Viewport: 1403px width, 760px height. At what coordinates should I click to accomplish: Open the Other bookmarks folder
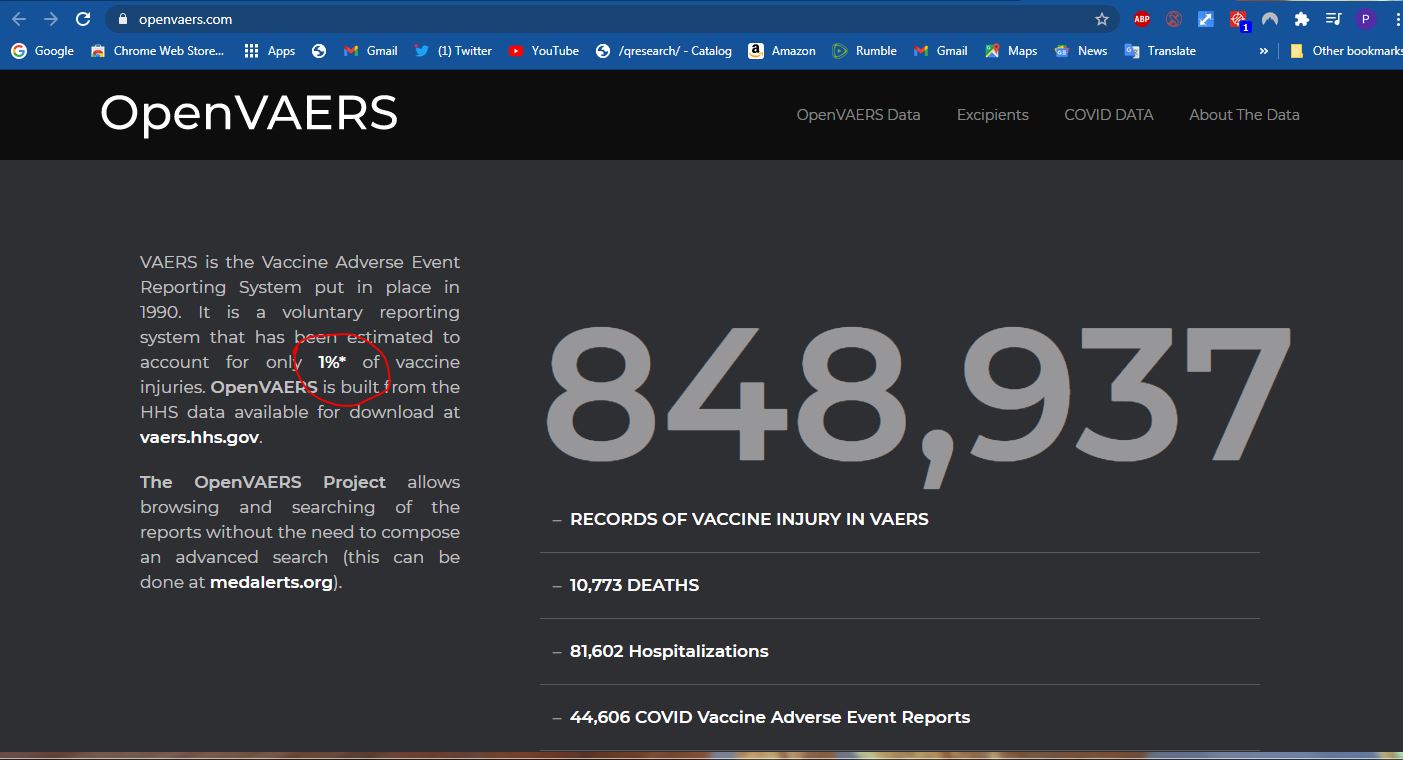pos(1346,51)
